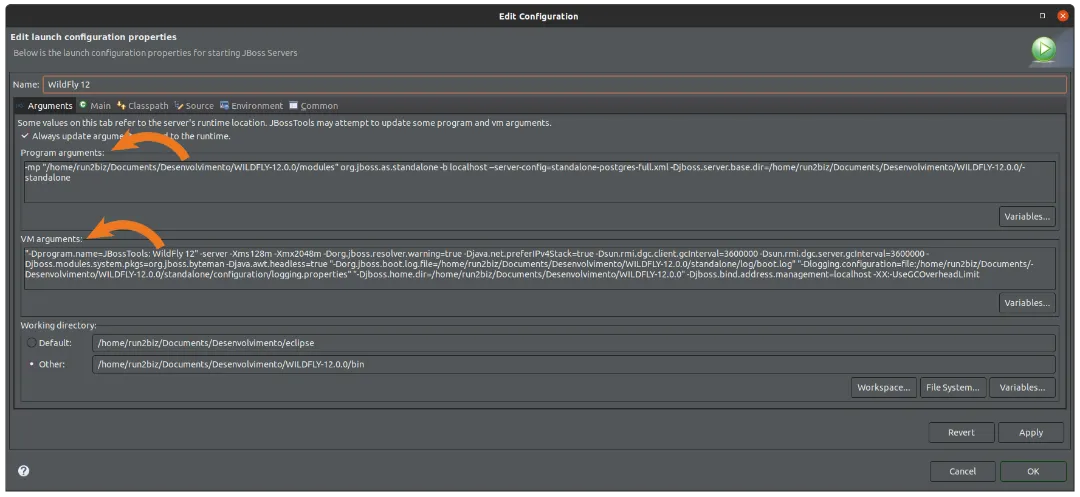Open the File System... browse button

click(953, 388)
